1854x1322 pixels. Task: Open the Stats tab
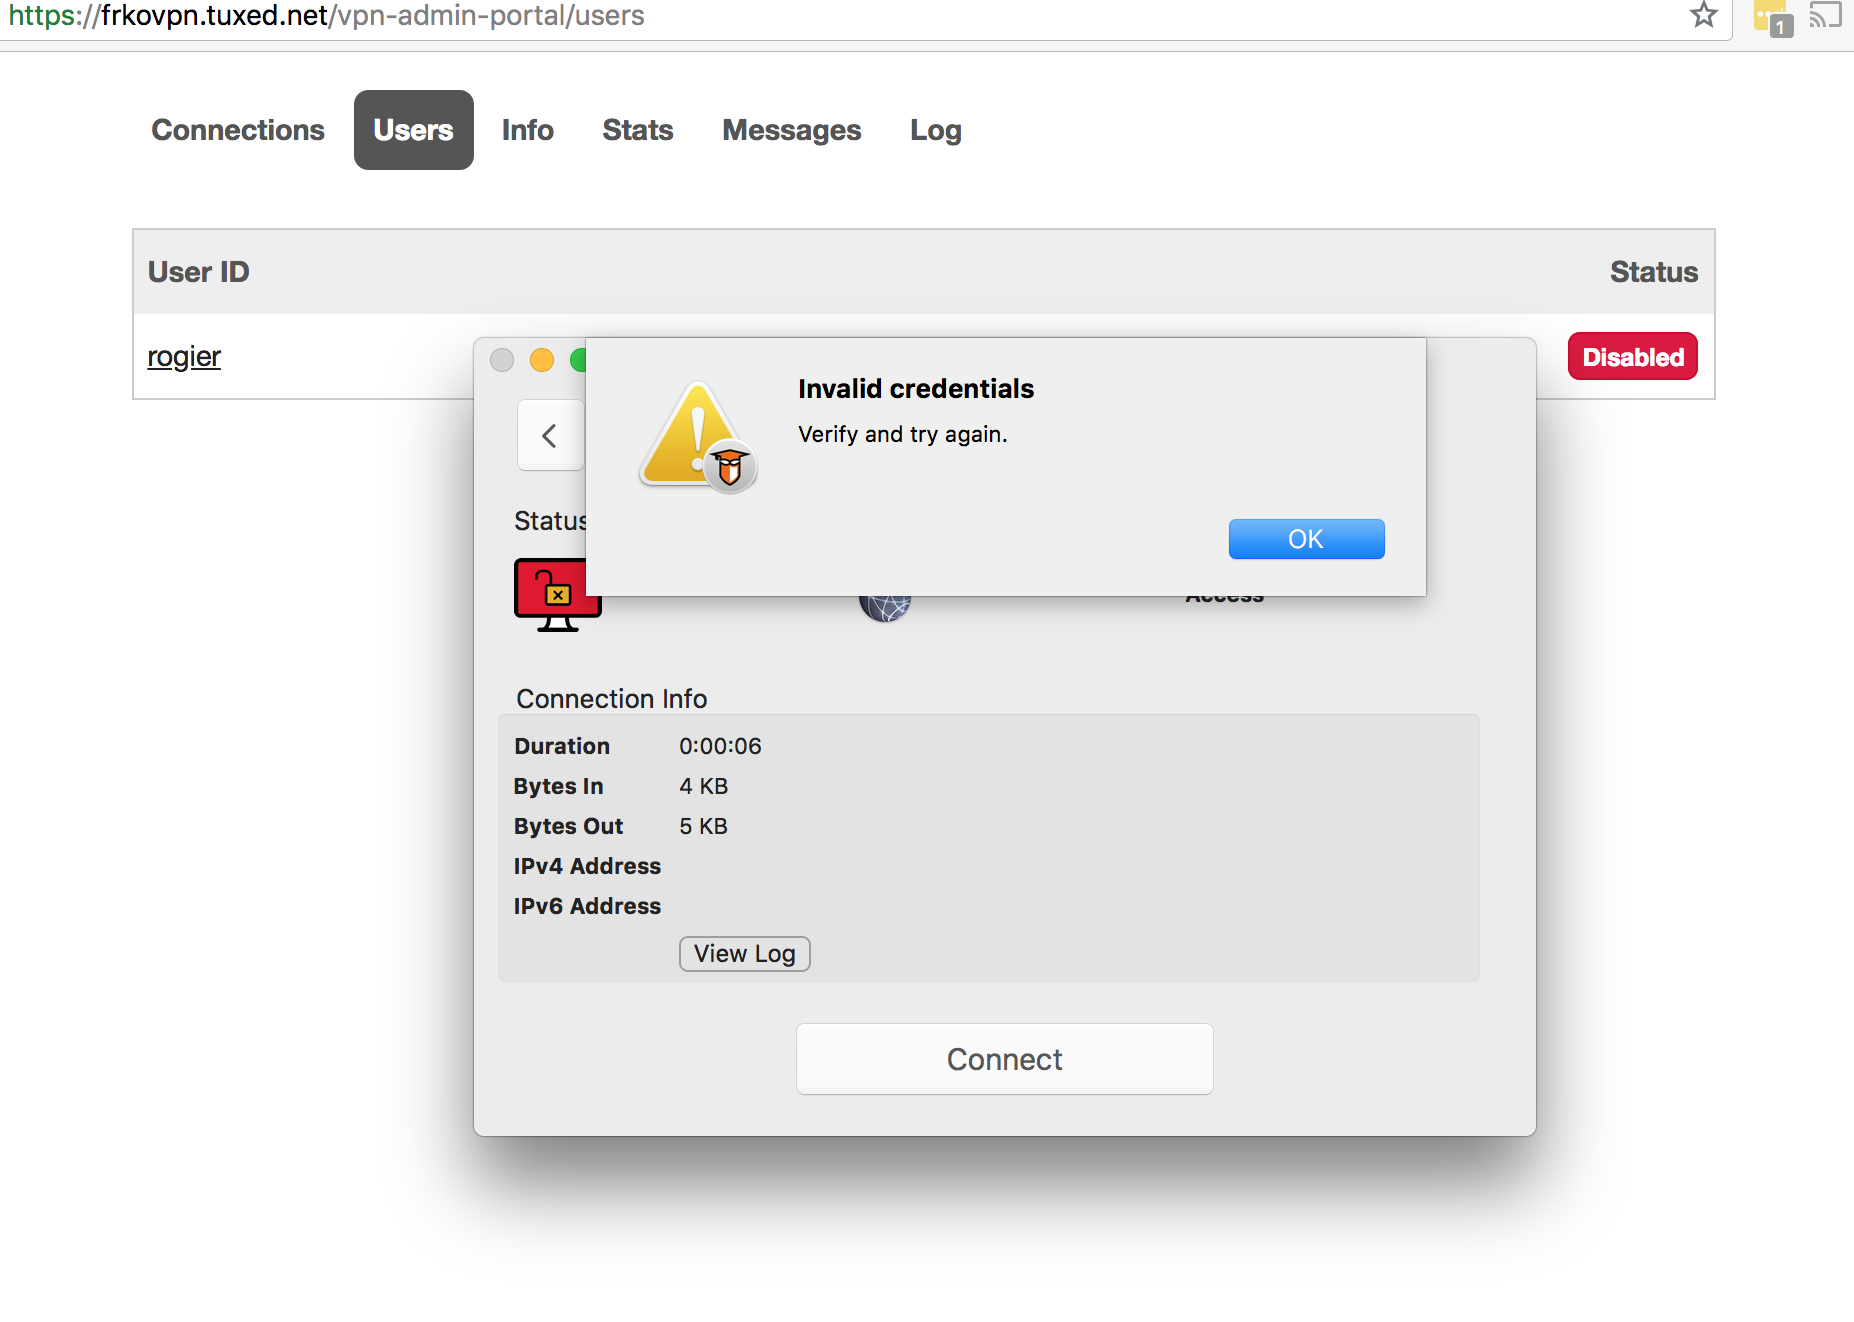coord(637,130)
